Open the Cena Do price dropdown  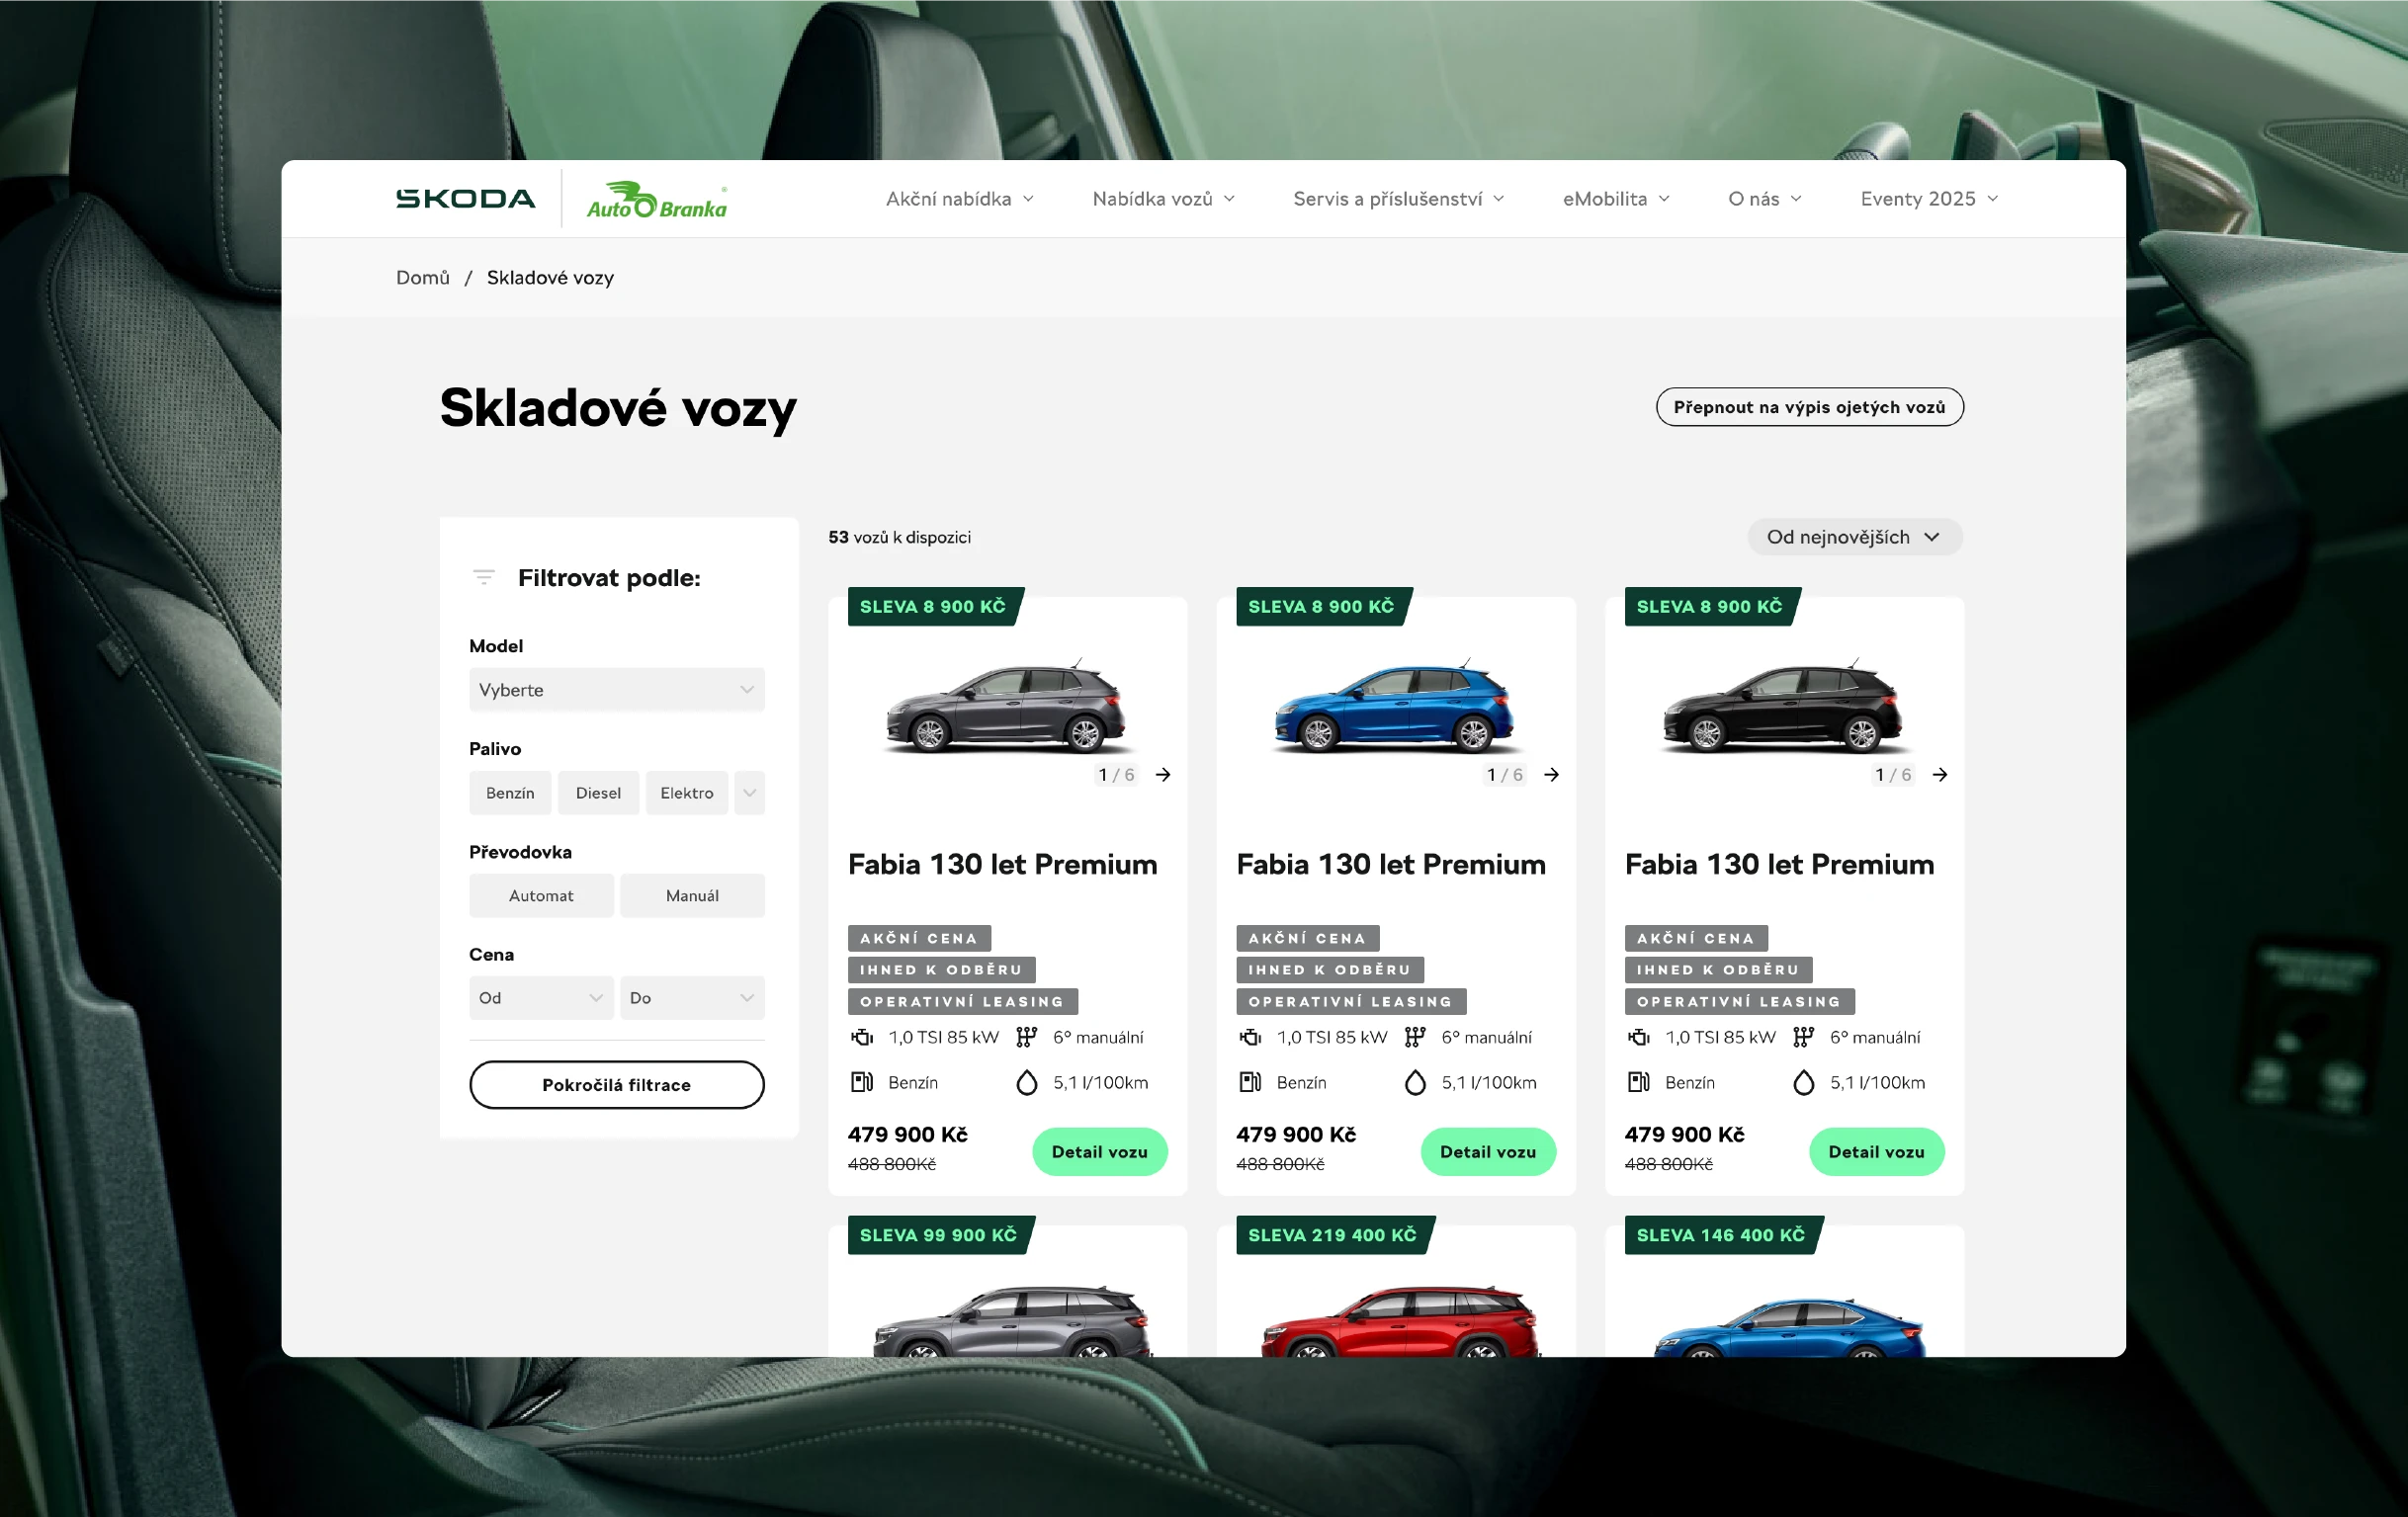click(692, 998)
